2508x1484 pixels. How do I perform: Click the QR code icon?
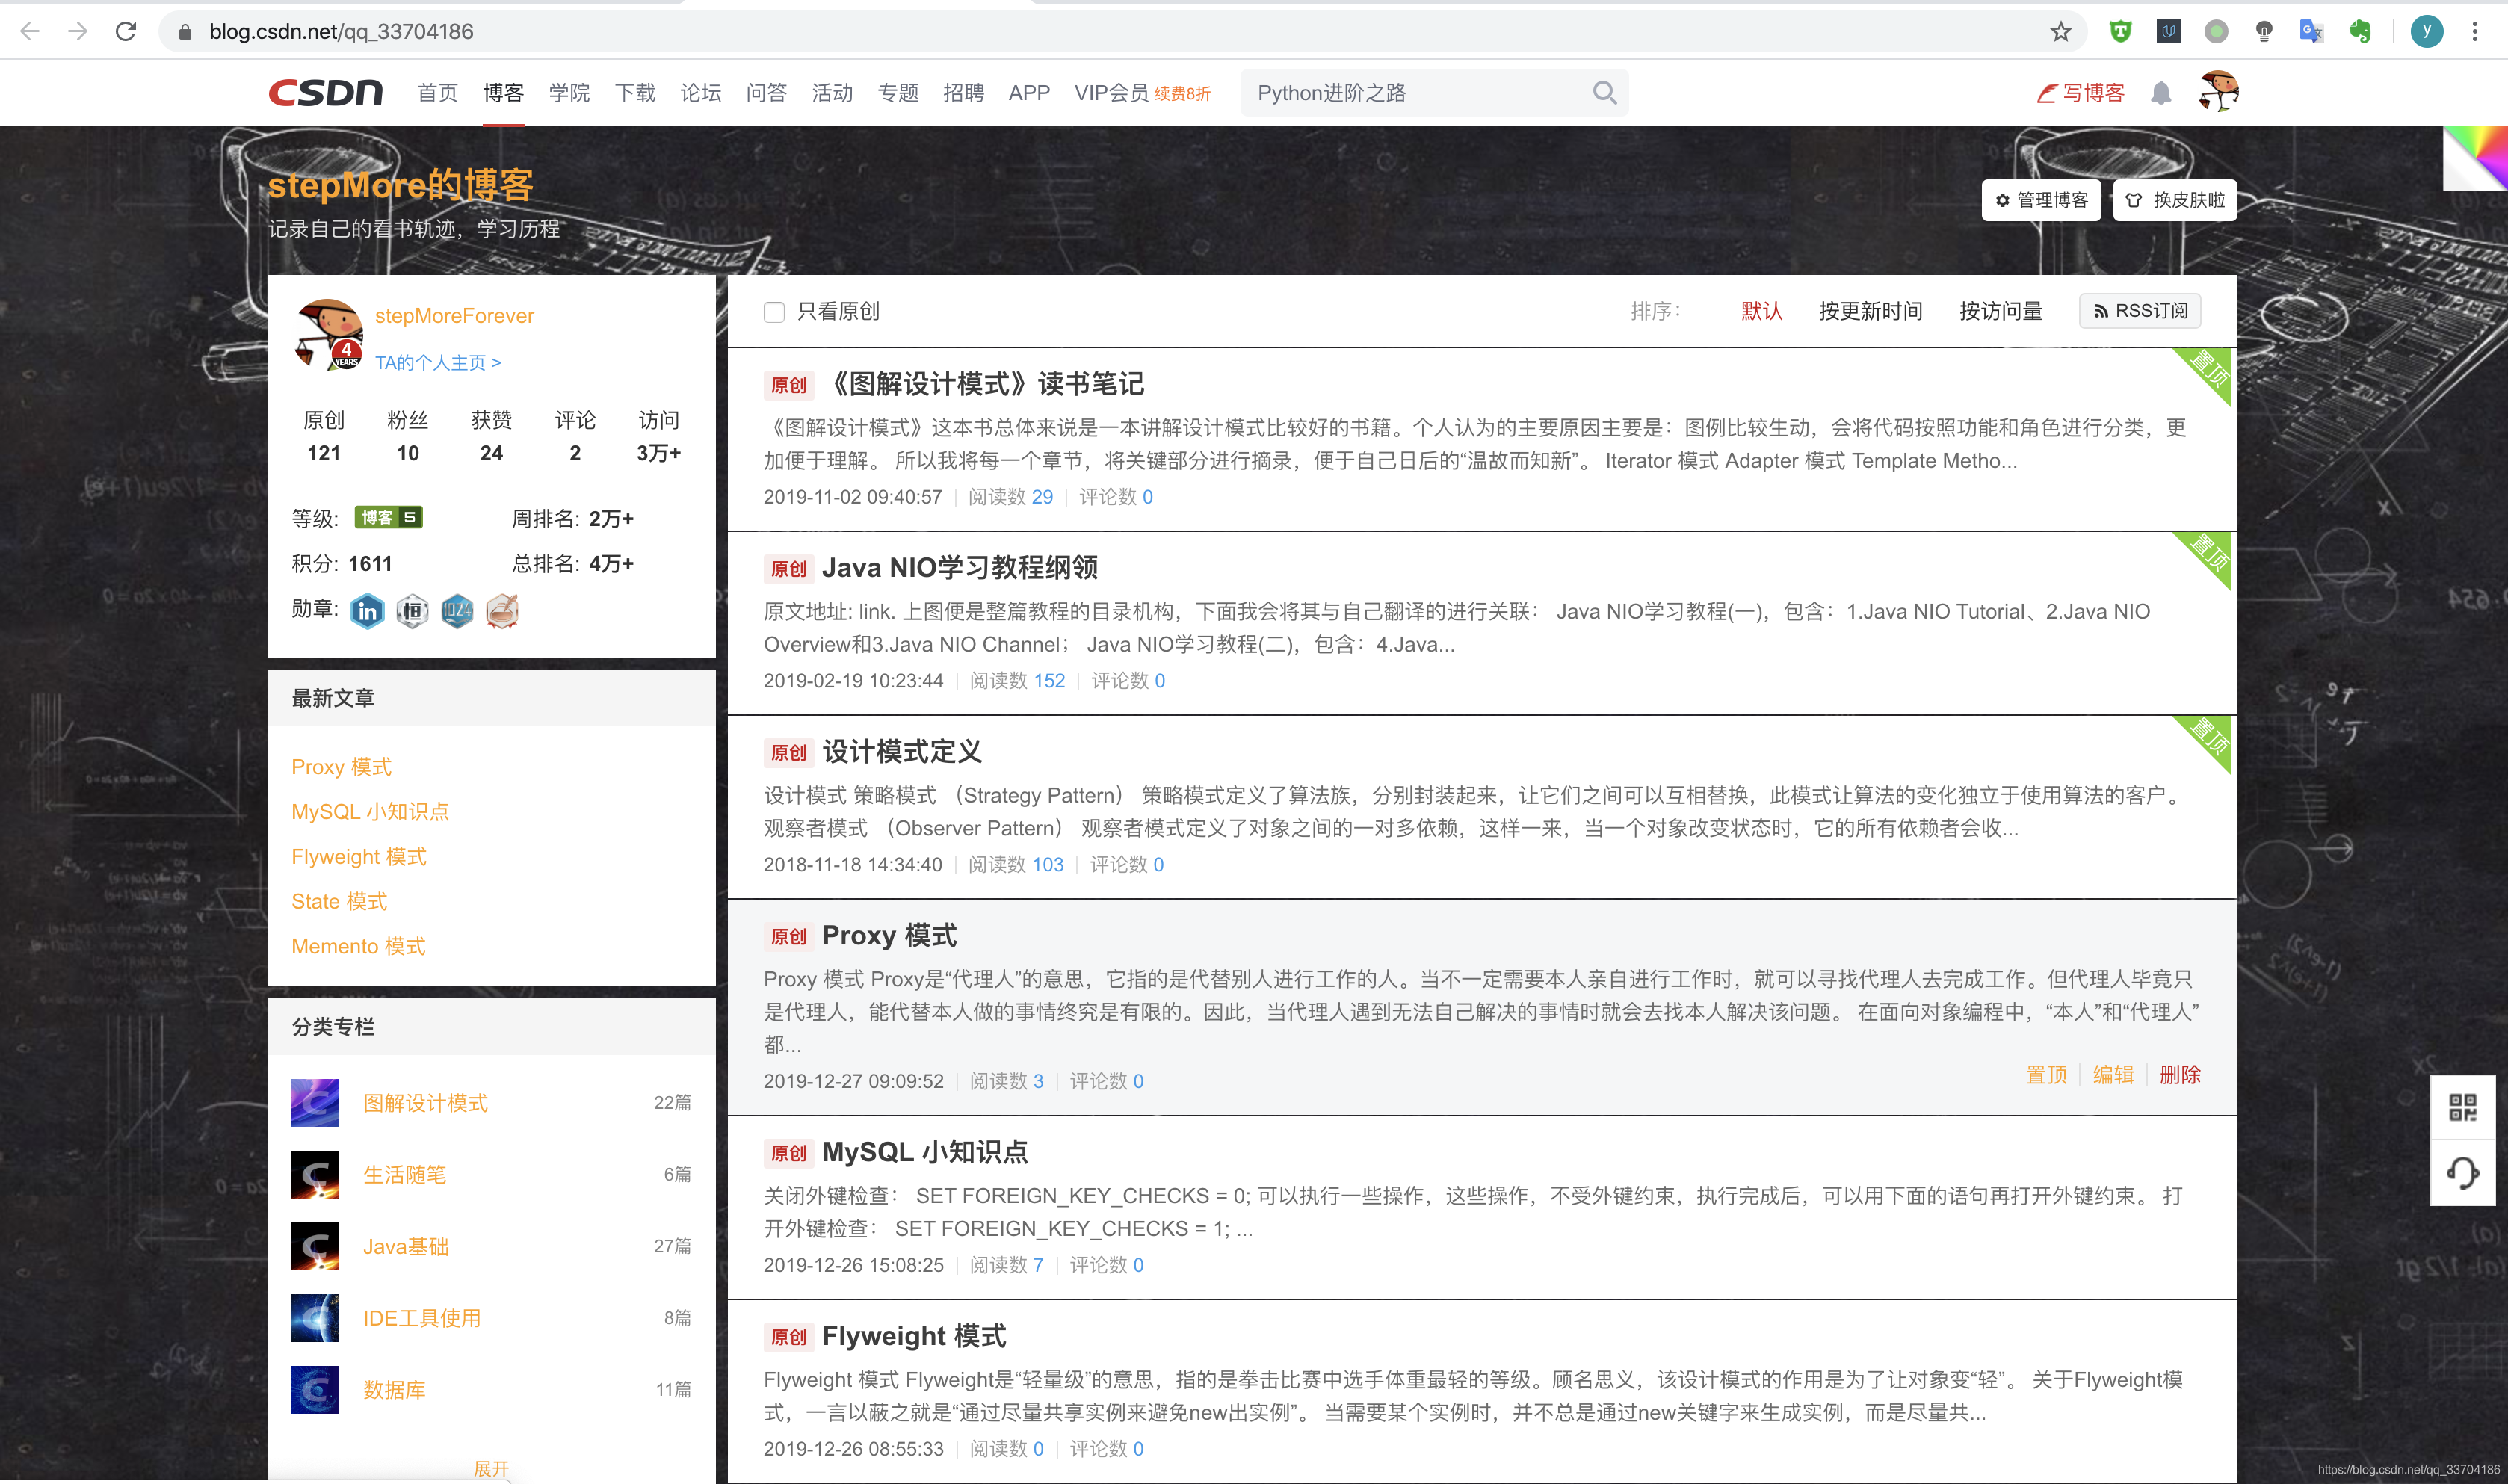2462,1107
